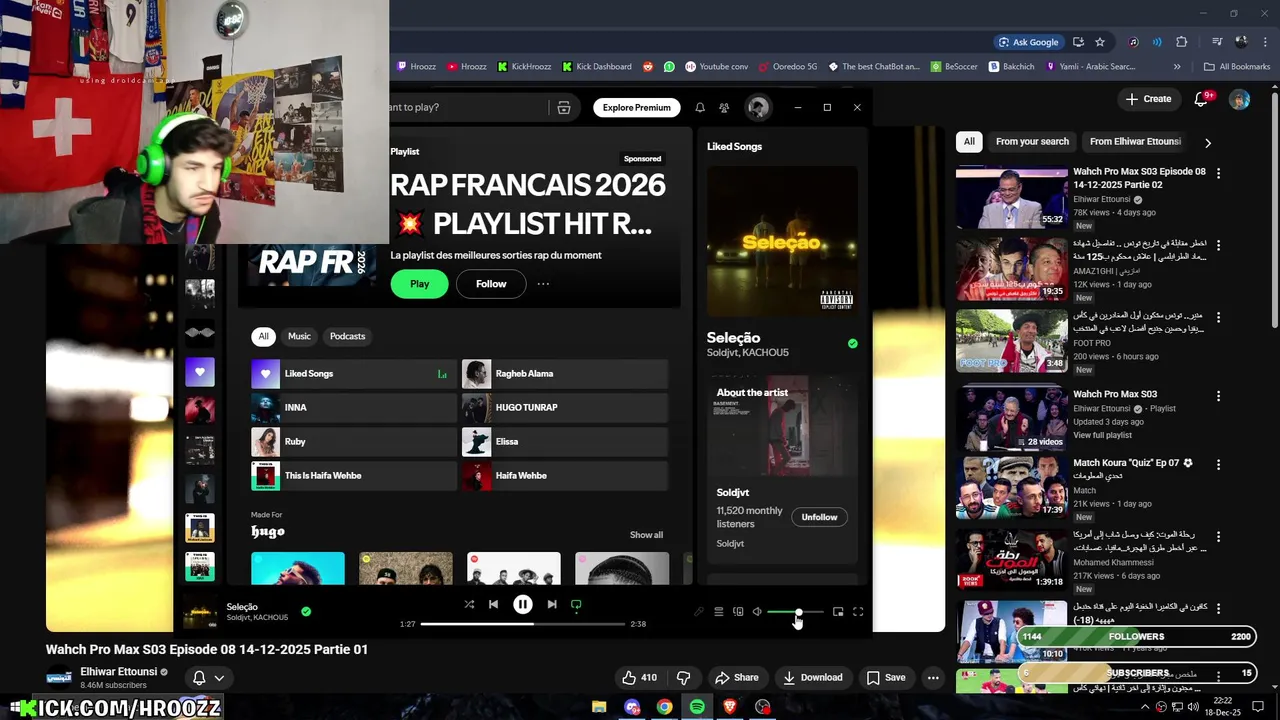Open YouTube account avatar menu
This screenshot has width=1280, height=720.
point(1239,100)
